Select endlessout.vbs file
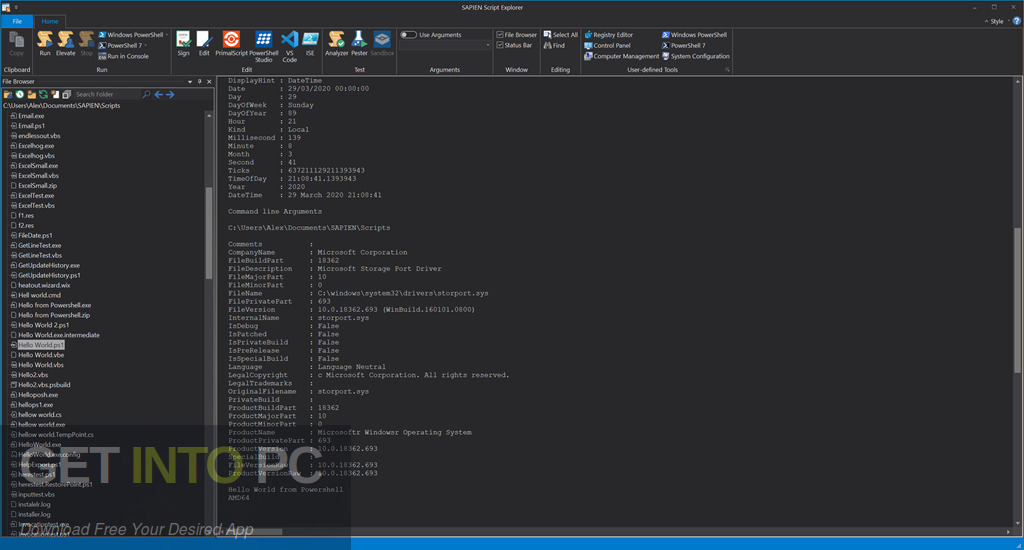Image resolution: width=1024 pixels, height=550 pixels. [x=39, y=136]
